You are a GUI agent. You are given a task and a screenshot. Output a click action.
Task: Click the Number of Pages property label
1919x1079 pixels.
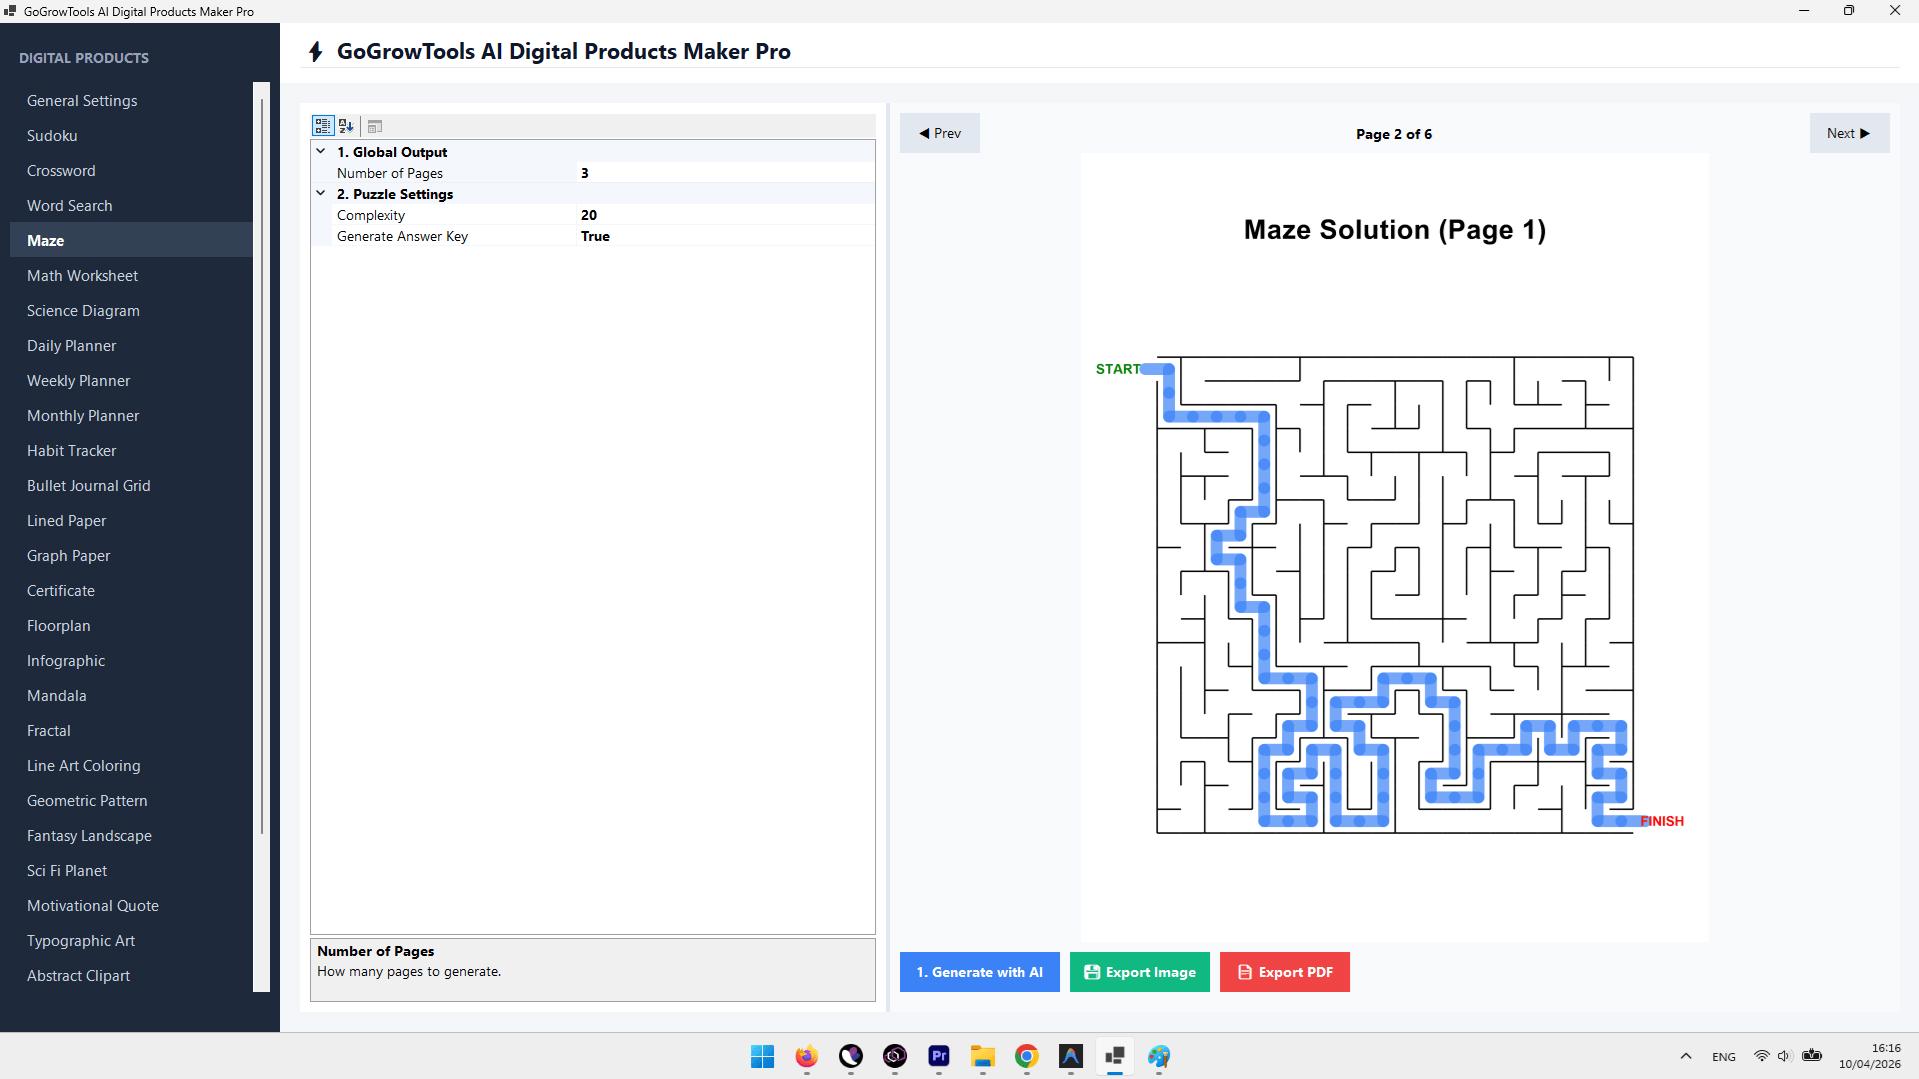(x=389, y=173)
